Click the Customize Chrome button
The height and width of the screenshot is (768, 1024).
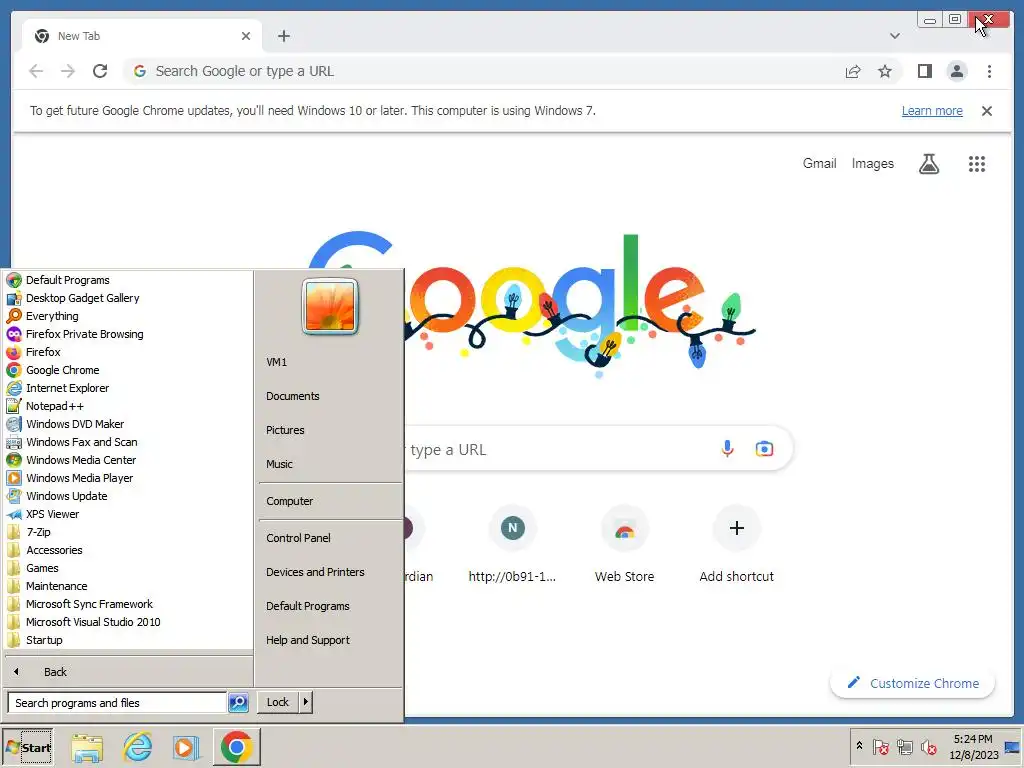[912, 683]
